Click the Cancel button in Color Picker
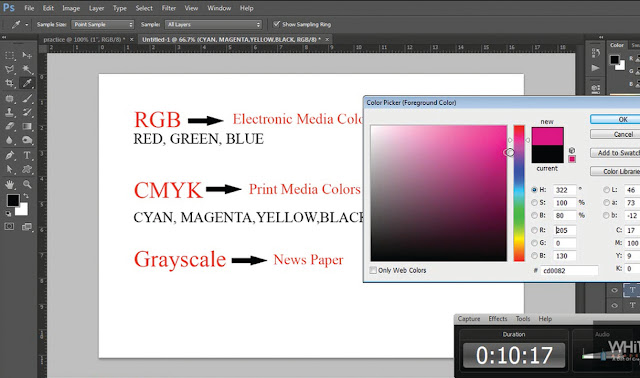Image resolution: width=640 pixels, height=378 pixels. pos(615,134)
